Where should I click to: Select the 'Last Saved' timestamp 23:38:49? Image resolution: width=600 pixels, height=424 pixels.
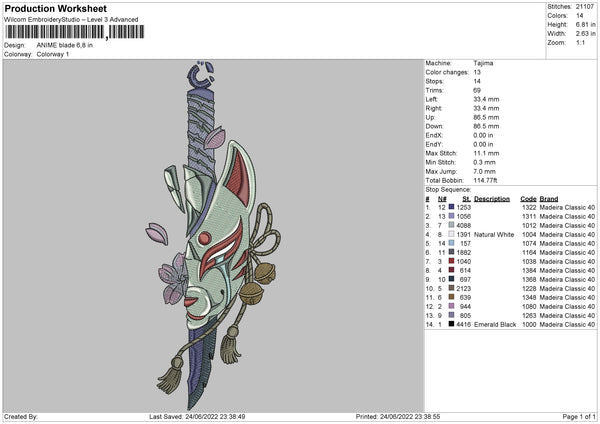197,417
